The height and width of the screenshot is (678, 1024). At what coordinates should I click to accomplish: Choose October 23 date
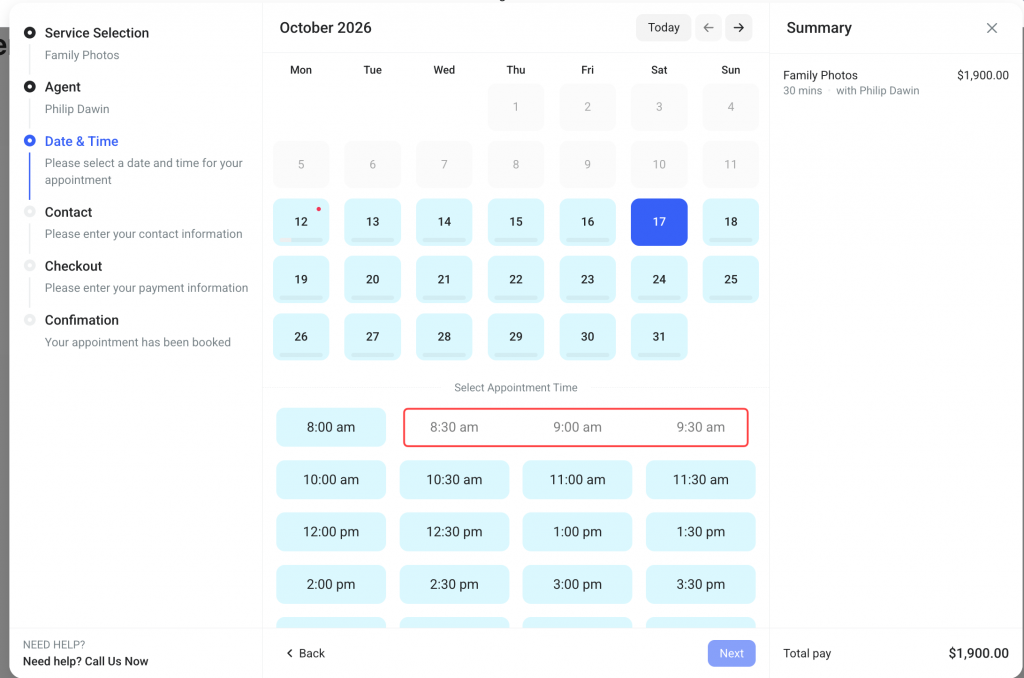(x=588, y=280)
